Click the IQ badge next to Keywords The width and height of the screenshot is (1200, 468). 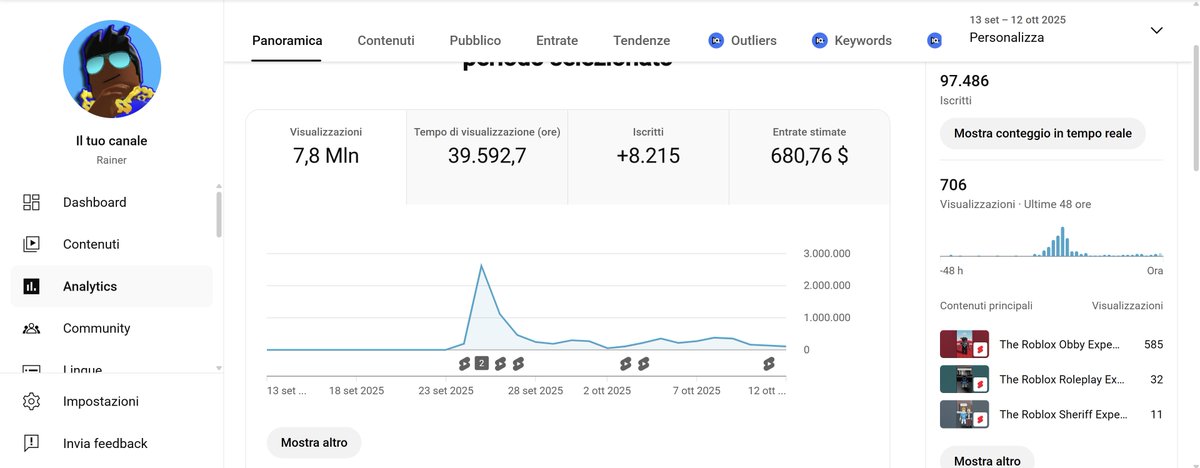819,41
